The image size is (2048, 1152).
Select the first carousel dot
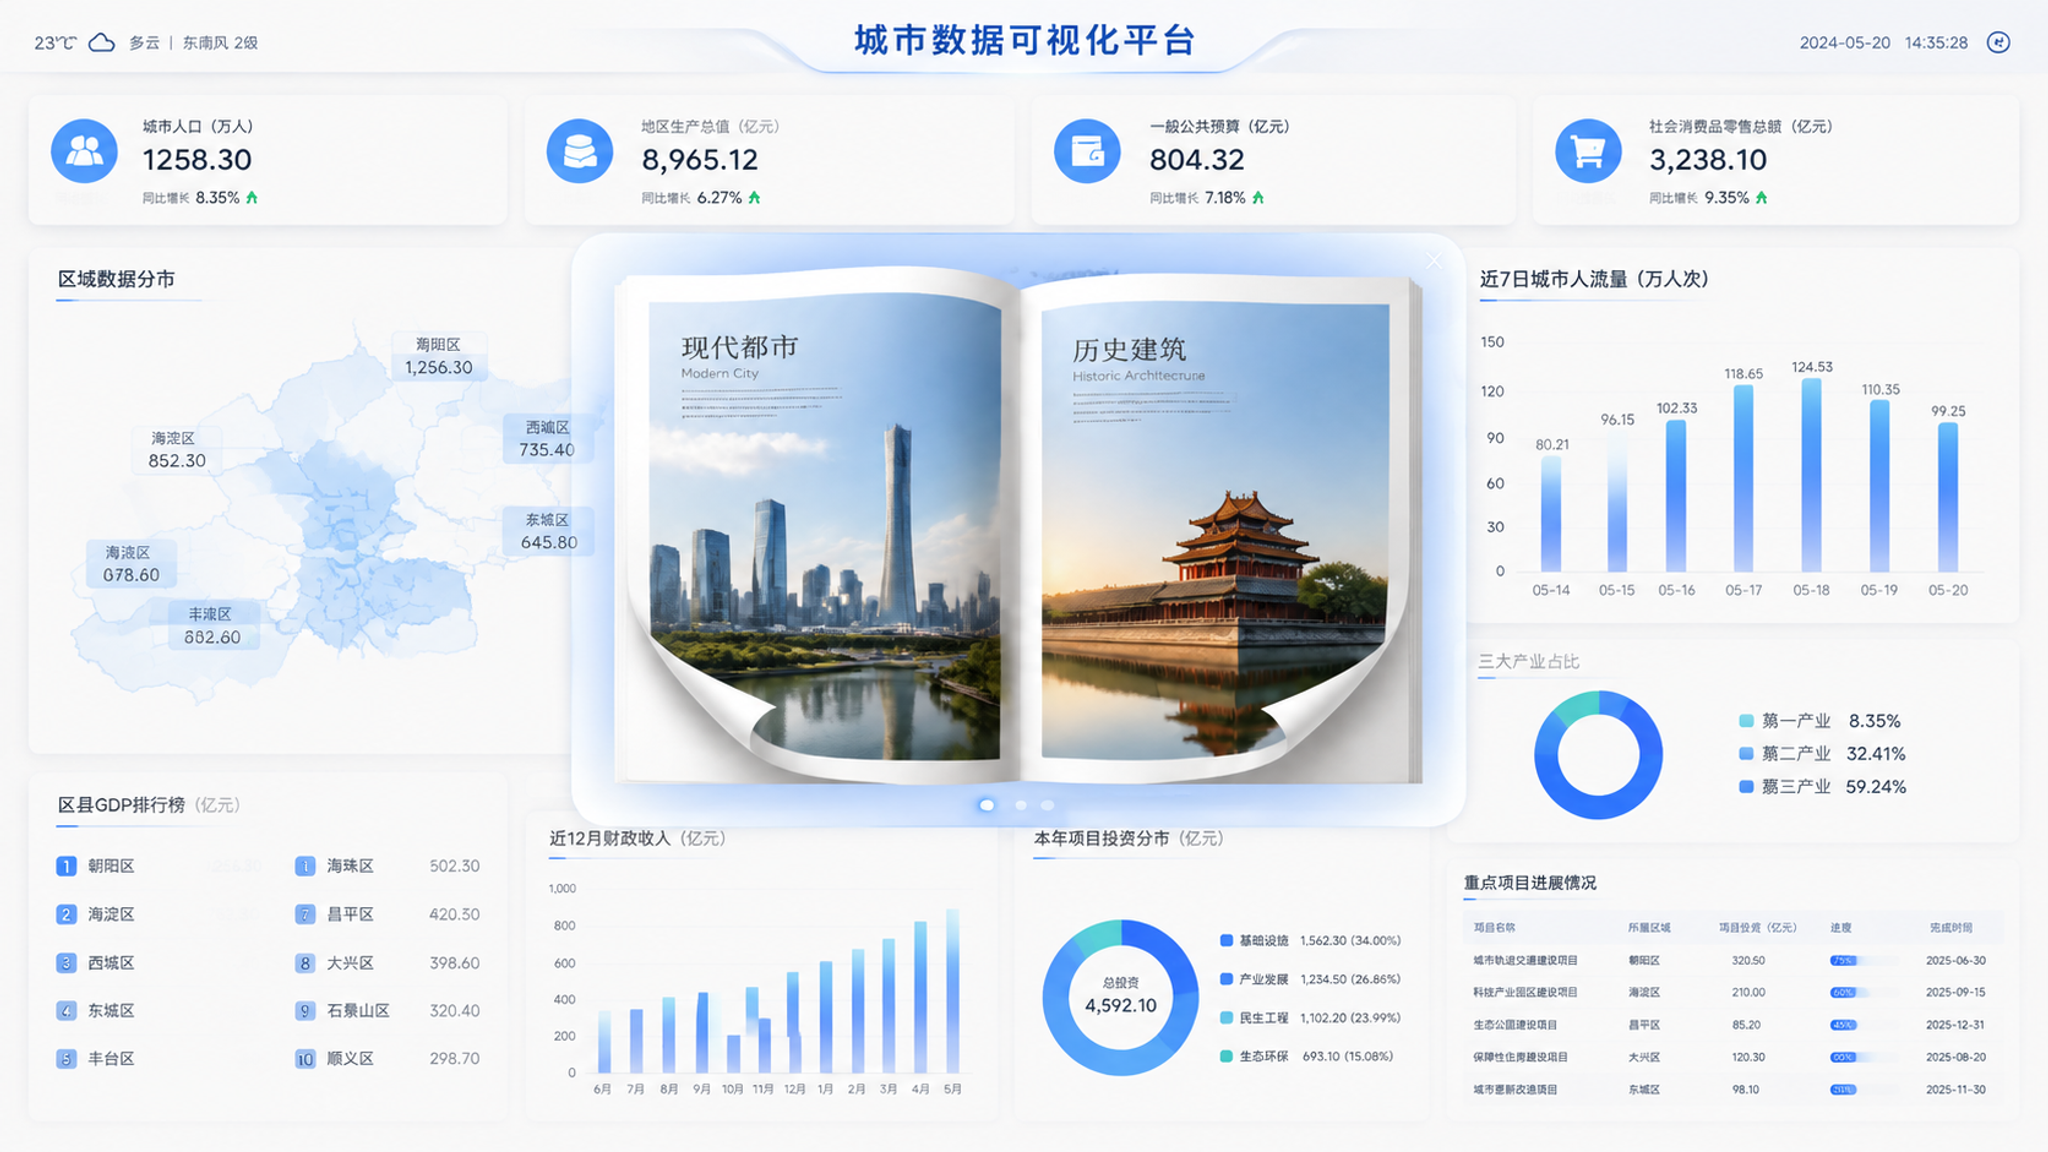coord(987,805)
